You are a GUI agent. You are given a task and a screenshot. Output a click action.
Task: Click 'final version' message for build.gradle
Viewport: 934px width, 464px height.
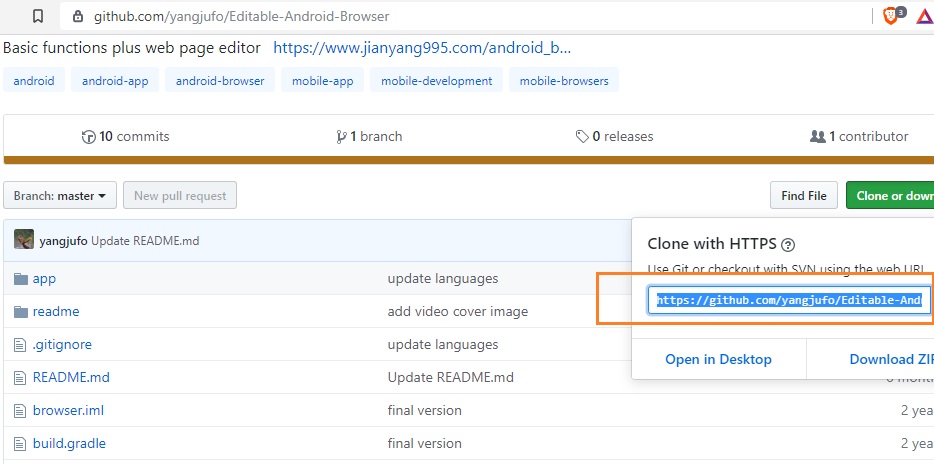click(424, 443)
